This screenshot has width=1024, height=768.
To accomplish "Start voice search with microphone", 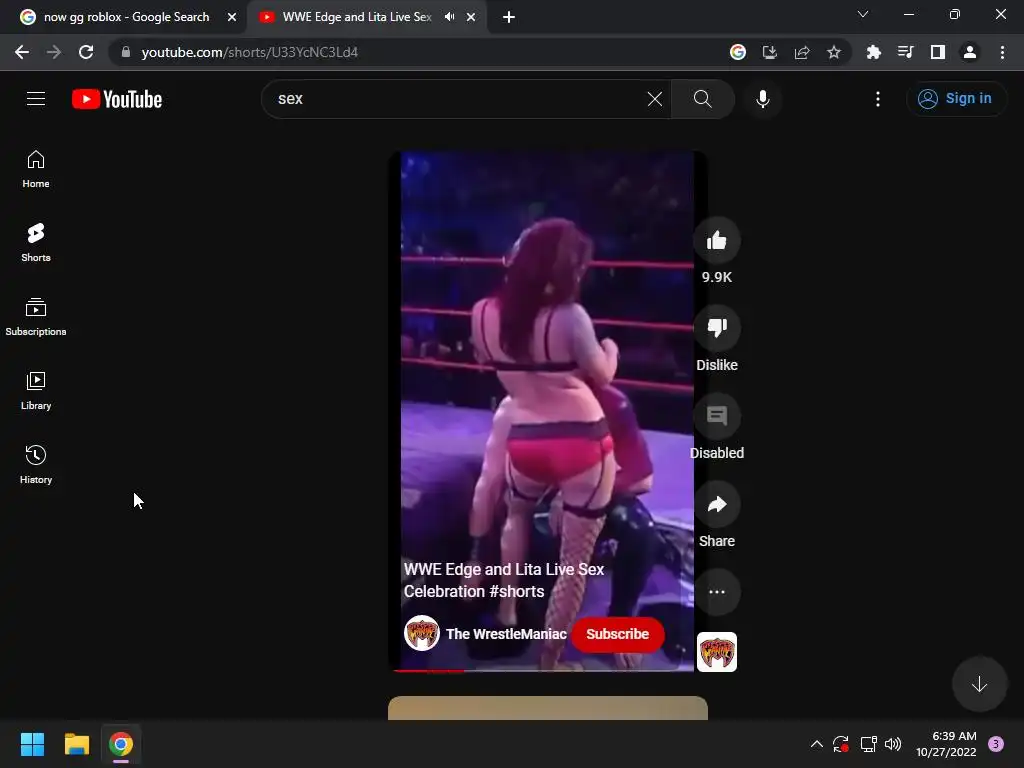I will click(763, 99).
